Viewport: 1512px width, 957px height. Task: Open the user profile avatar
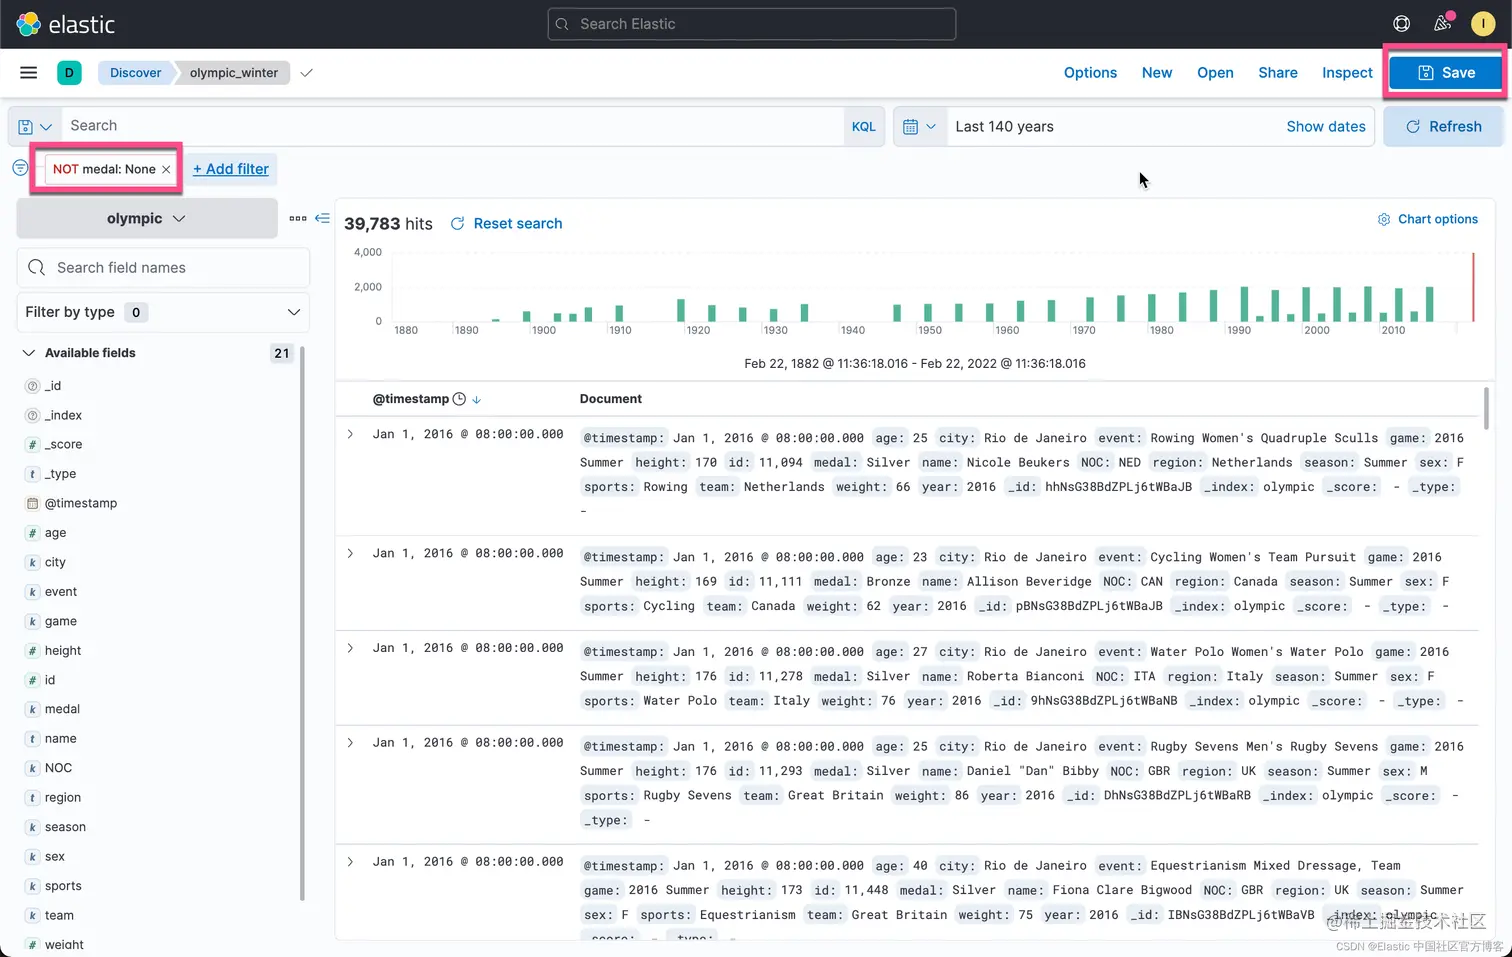(x=1483, y=24)
